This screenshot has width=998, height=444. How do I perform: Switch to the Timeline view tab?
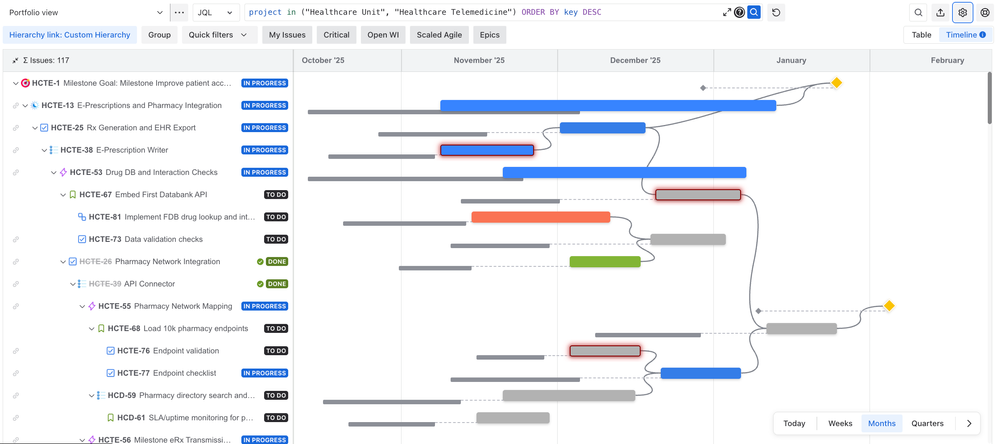(965, 35)
